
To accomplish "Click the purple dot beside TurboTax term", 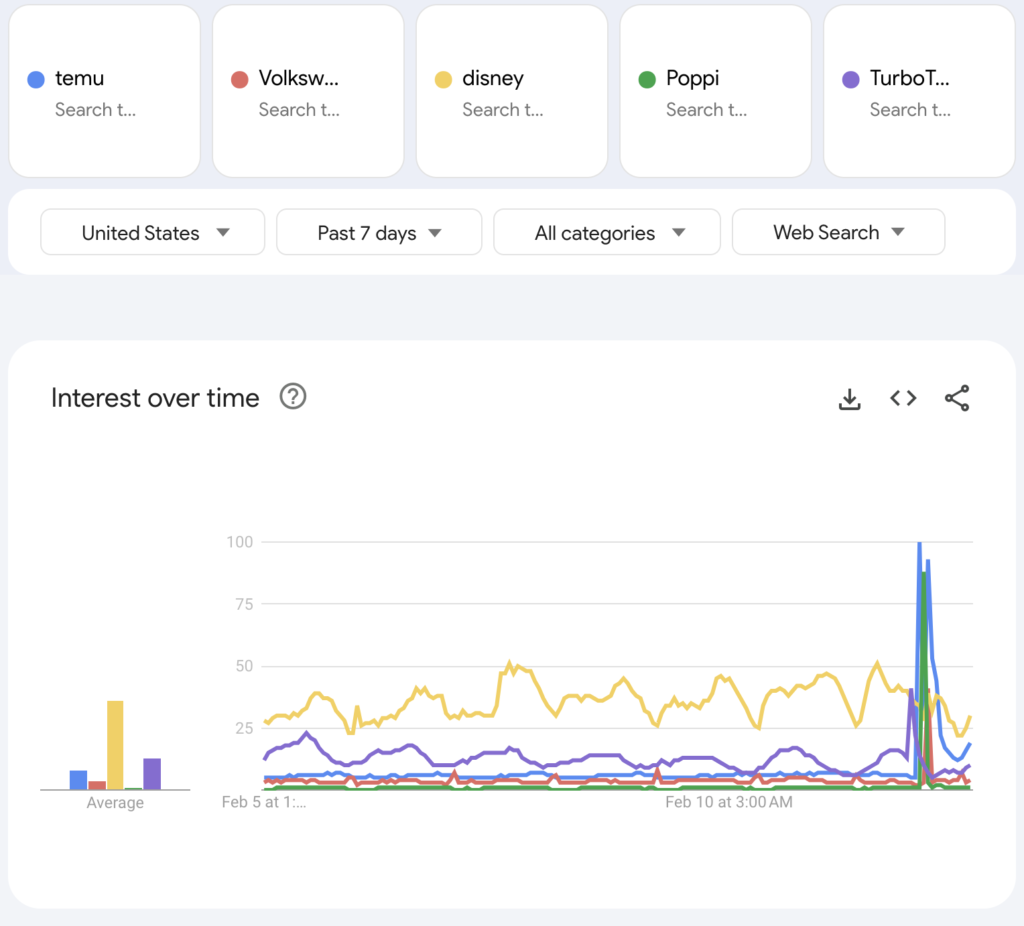I will coord(851,79).
